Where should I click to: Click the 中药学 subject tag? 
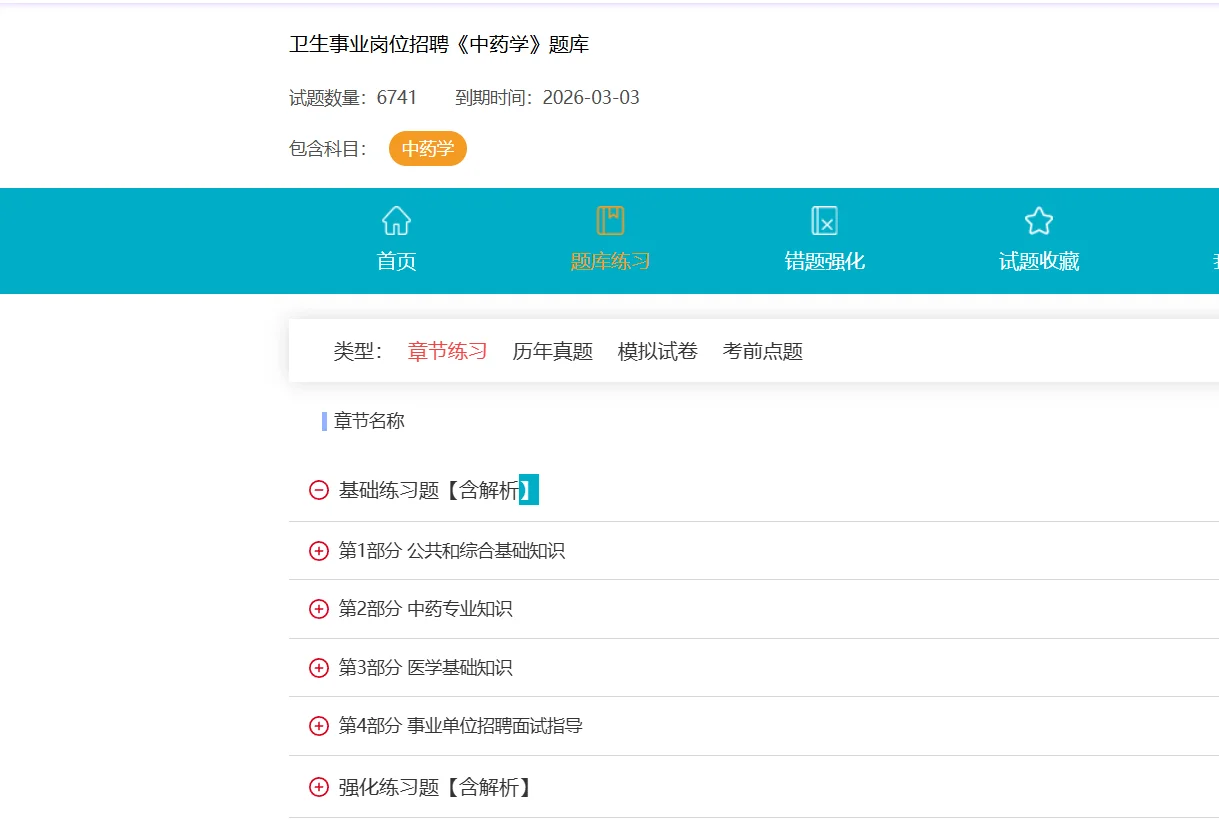[427, 148]
